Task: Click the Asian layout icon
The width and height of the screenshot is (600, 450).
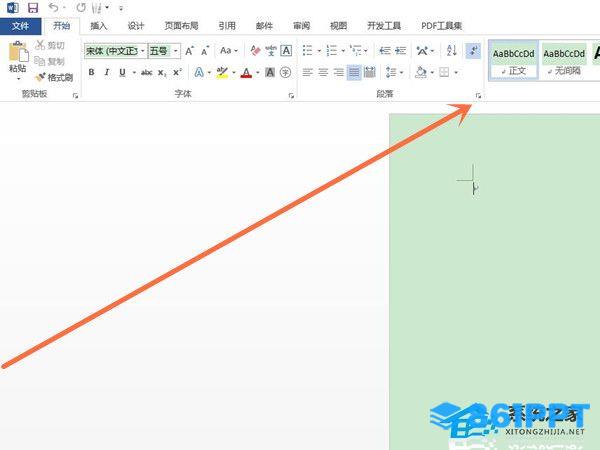Action: (422, 51)
